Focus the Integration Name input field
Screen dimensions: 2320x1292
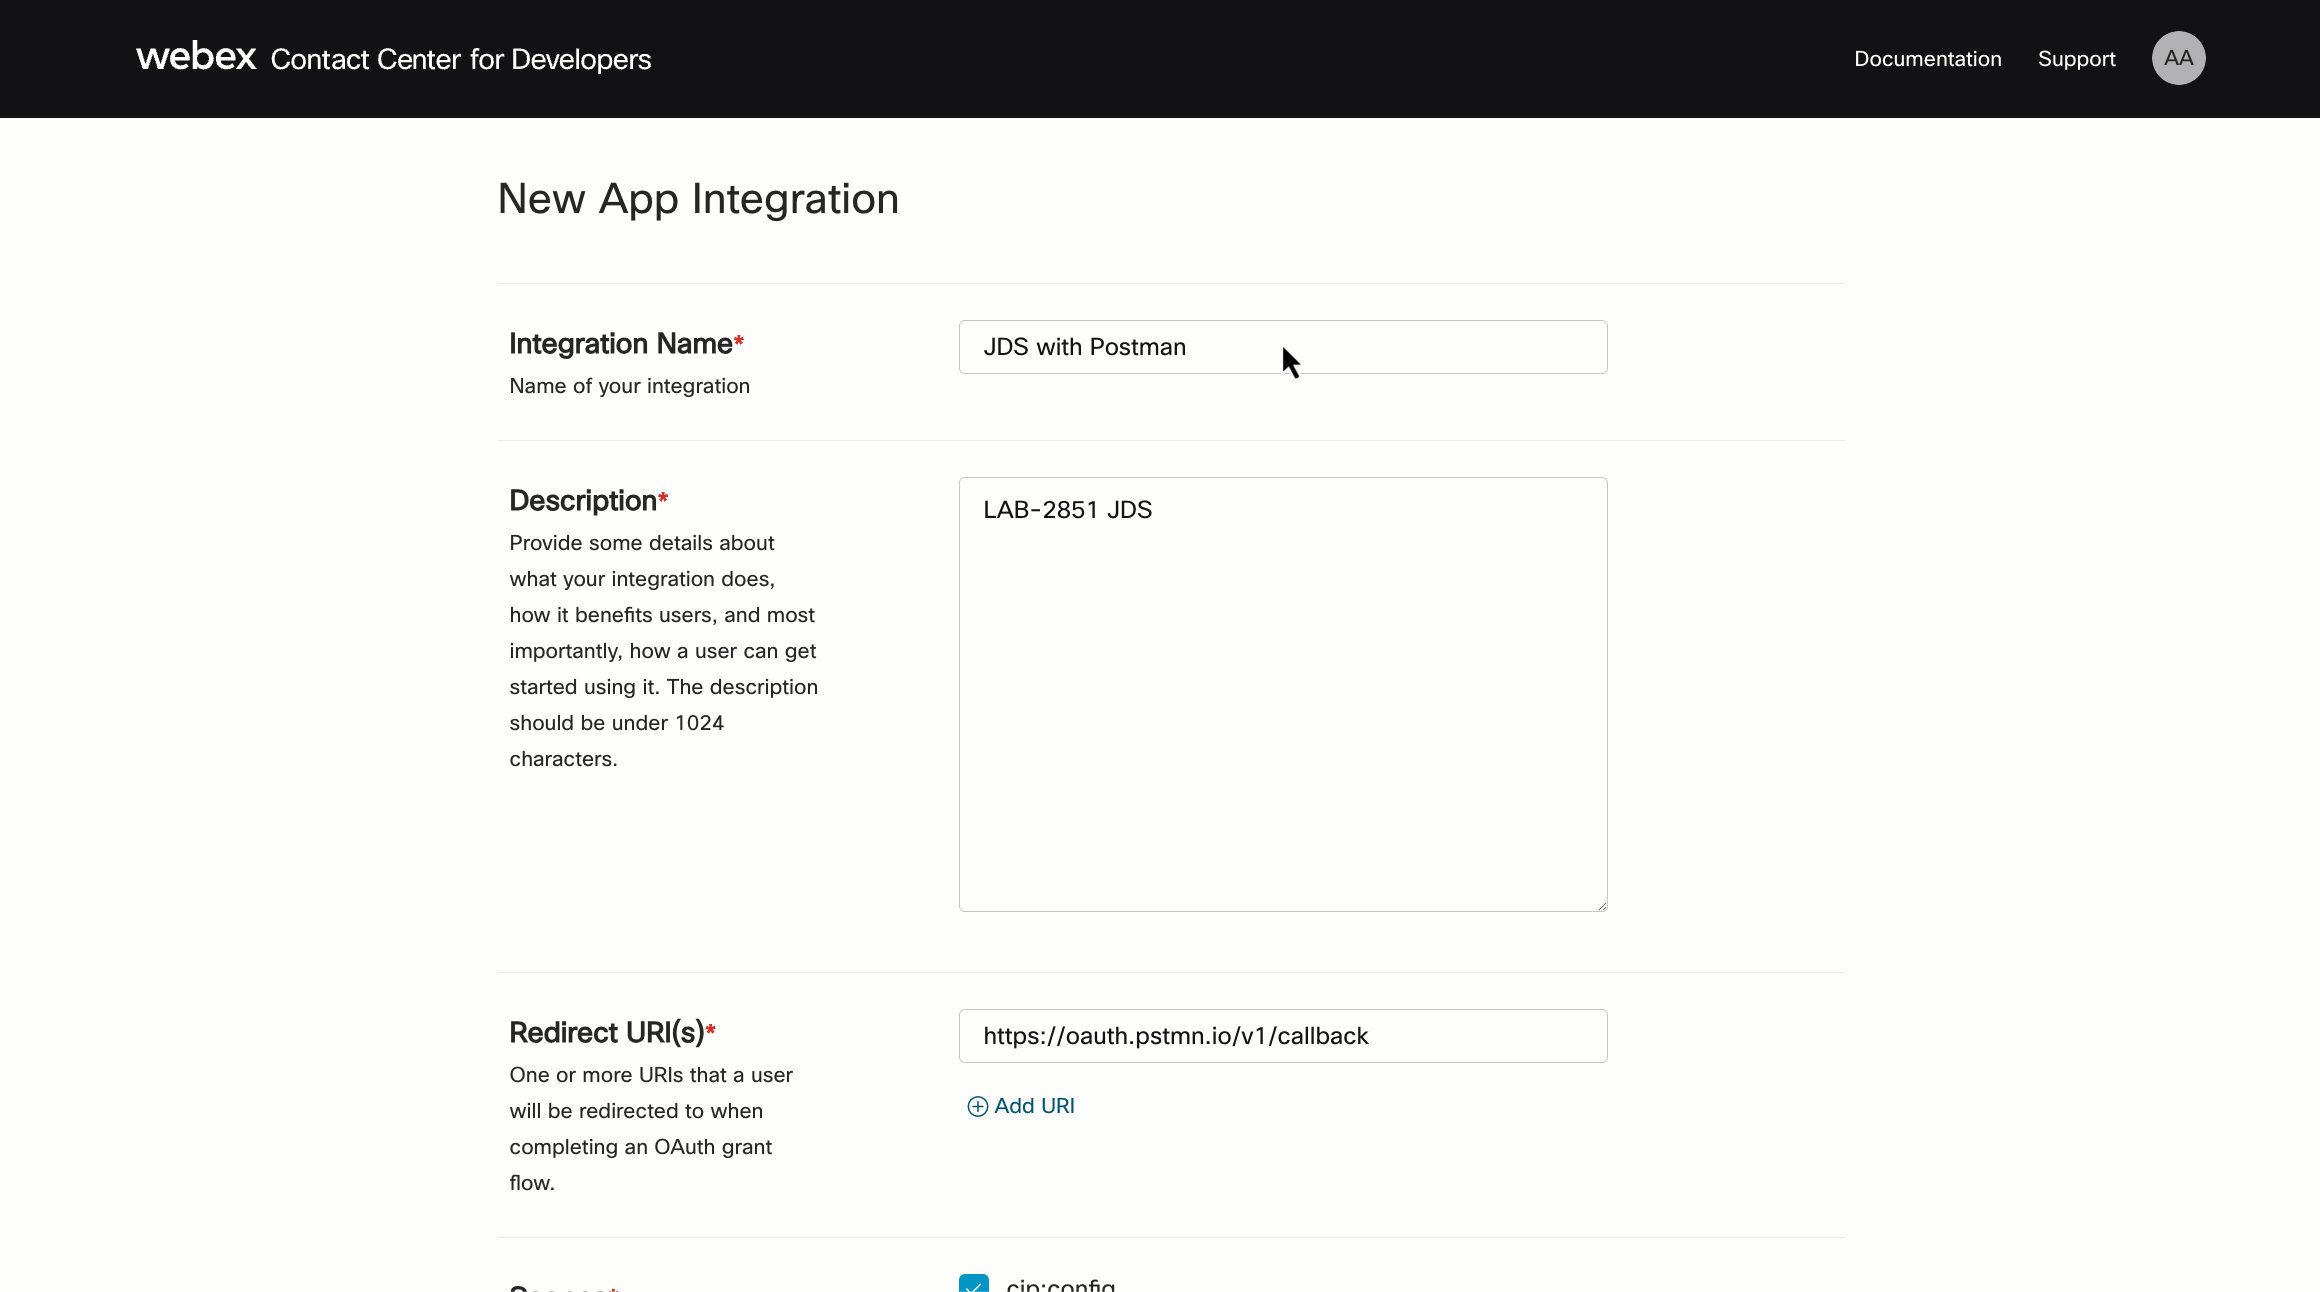(1283, 347)
